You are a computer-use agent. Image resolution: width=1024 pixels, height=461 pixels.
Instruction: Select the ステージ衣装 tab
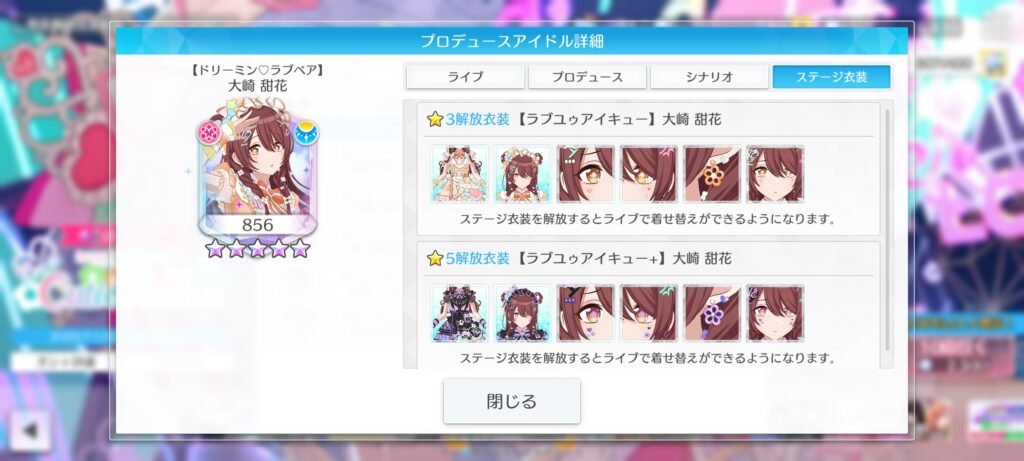tap(831, 77)
